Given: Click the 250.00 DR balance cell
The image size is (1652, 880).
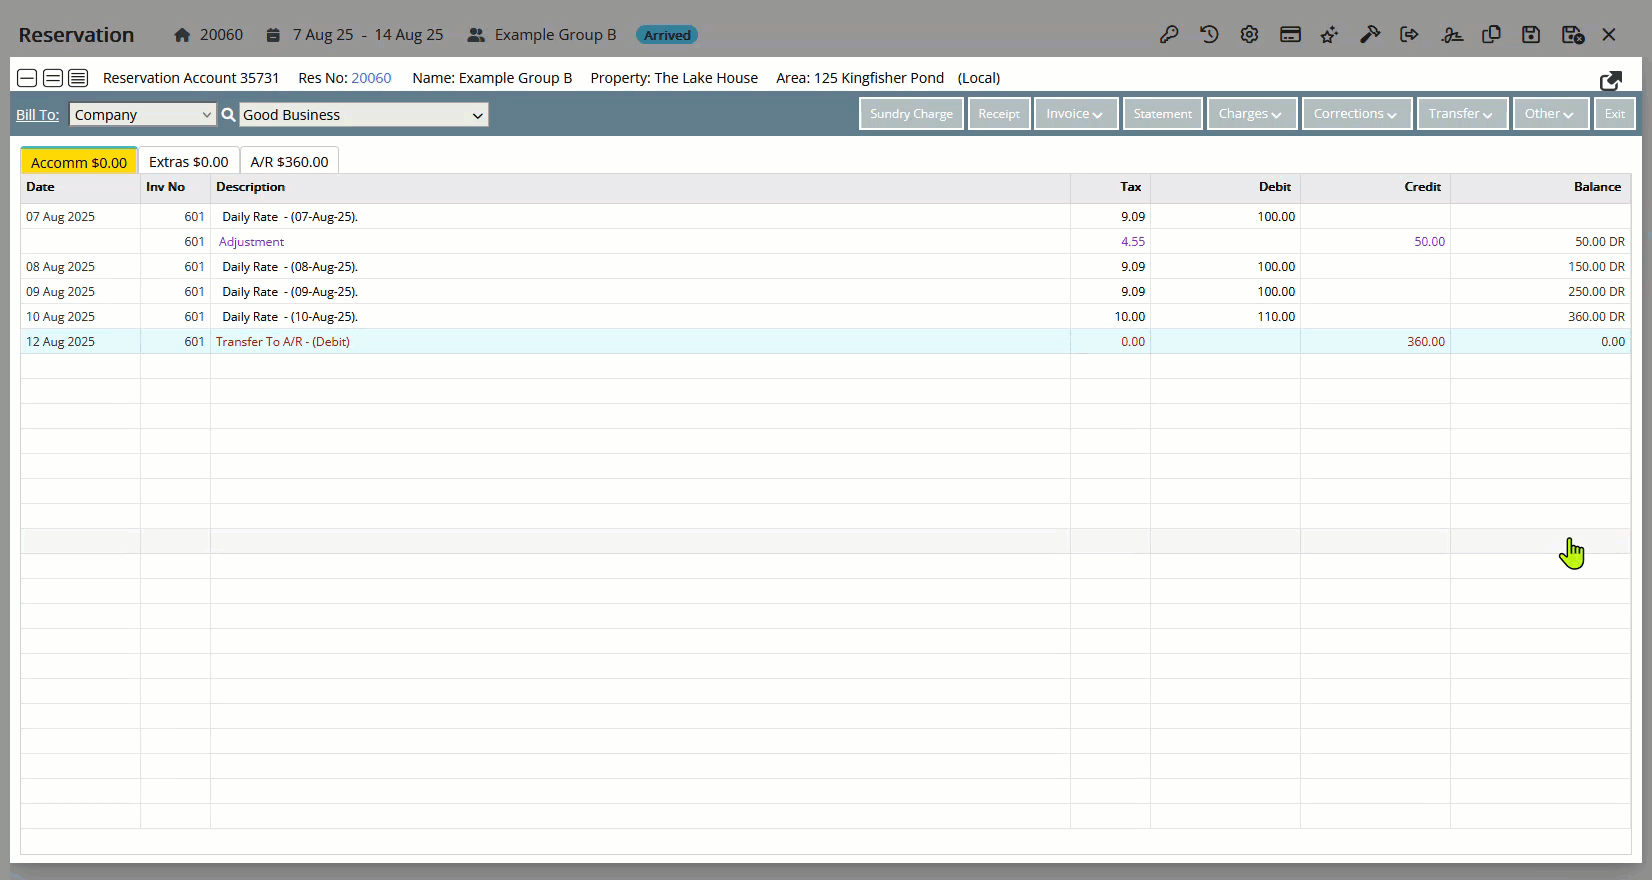Looking at the screenshot, I should coord(1540,291).
